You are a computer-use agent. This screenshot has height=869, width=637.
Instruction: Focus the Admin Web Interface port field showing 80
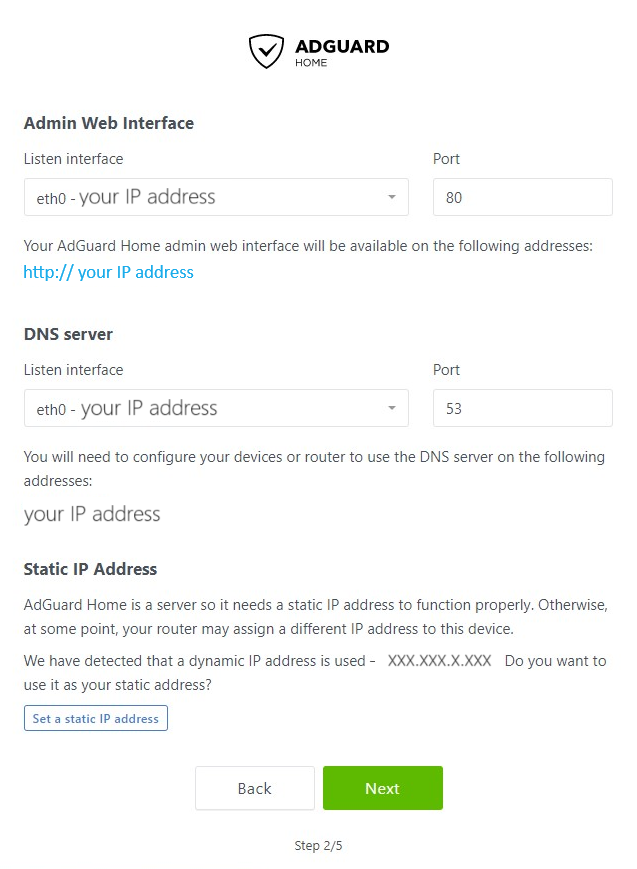tap(523, 197)
